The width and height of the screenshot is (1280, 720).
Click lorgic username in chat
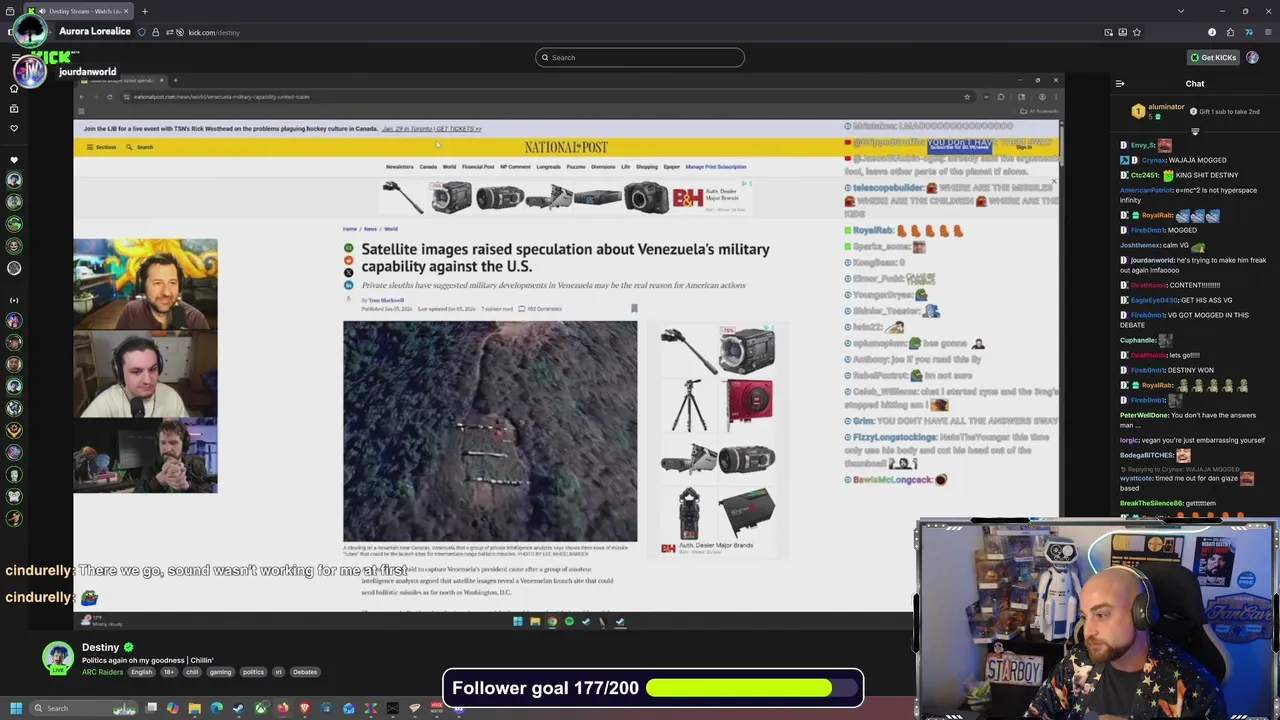click(1129, 440)
